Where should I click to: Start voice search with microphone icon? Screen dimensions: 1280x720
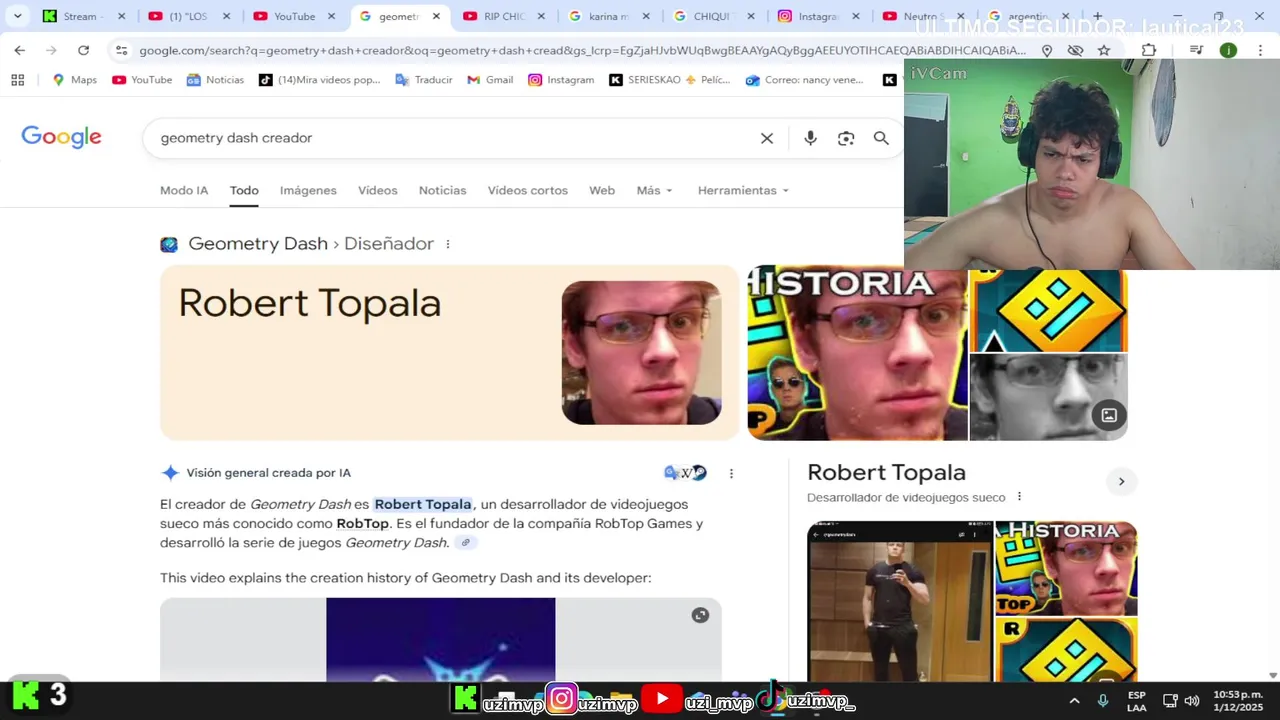(x=810, y=138)
